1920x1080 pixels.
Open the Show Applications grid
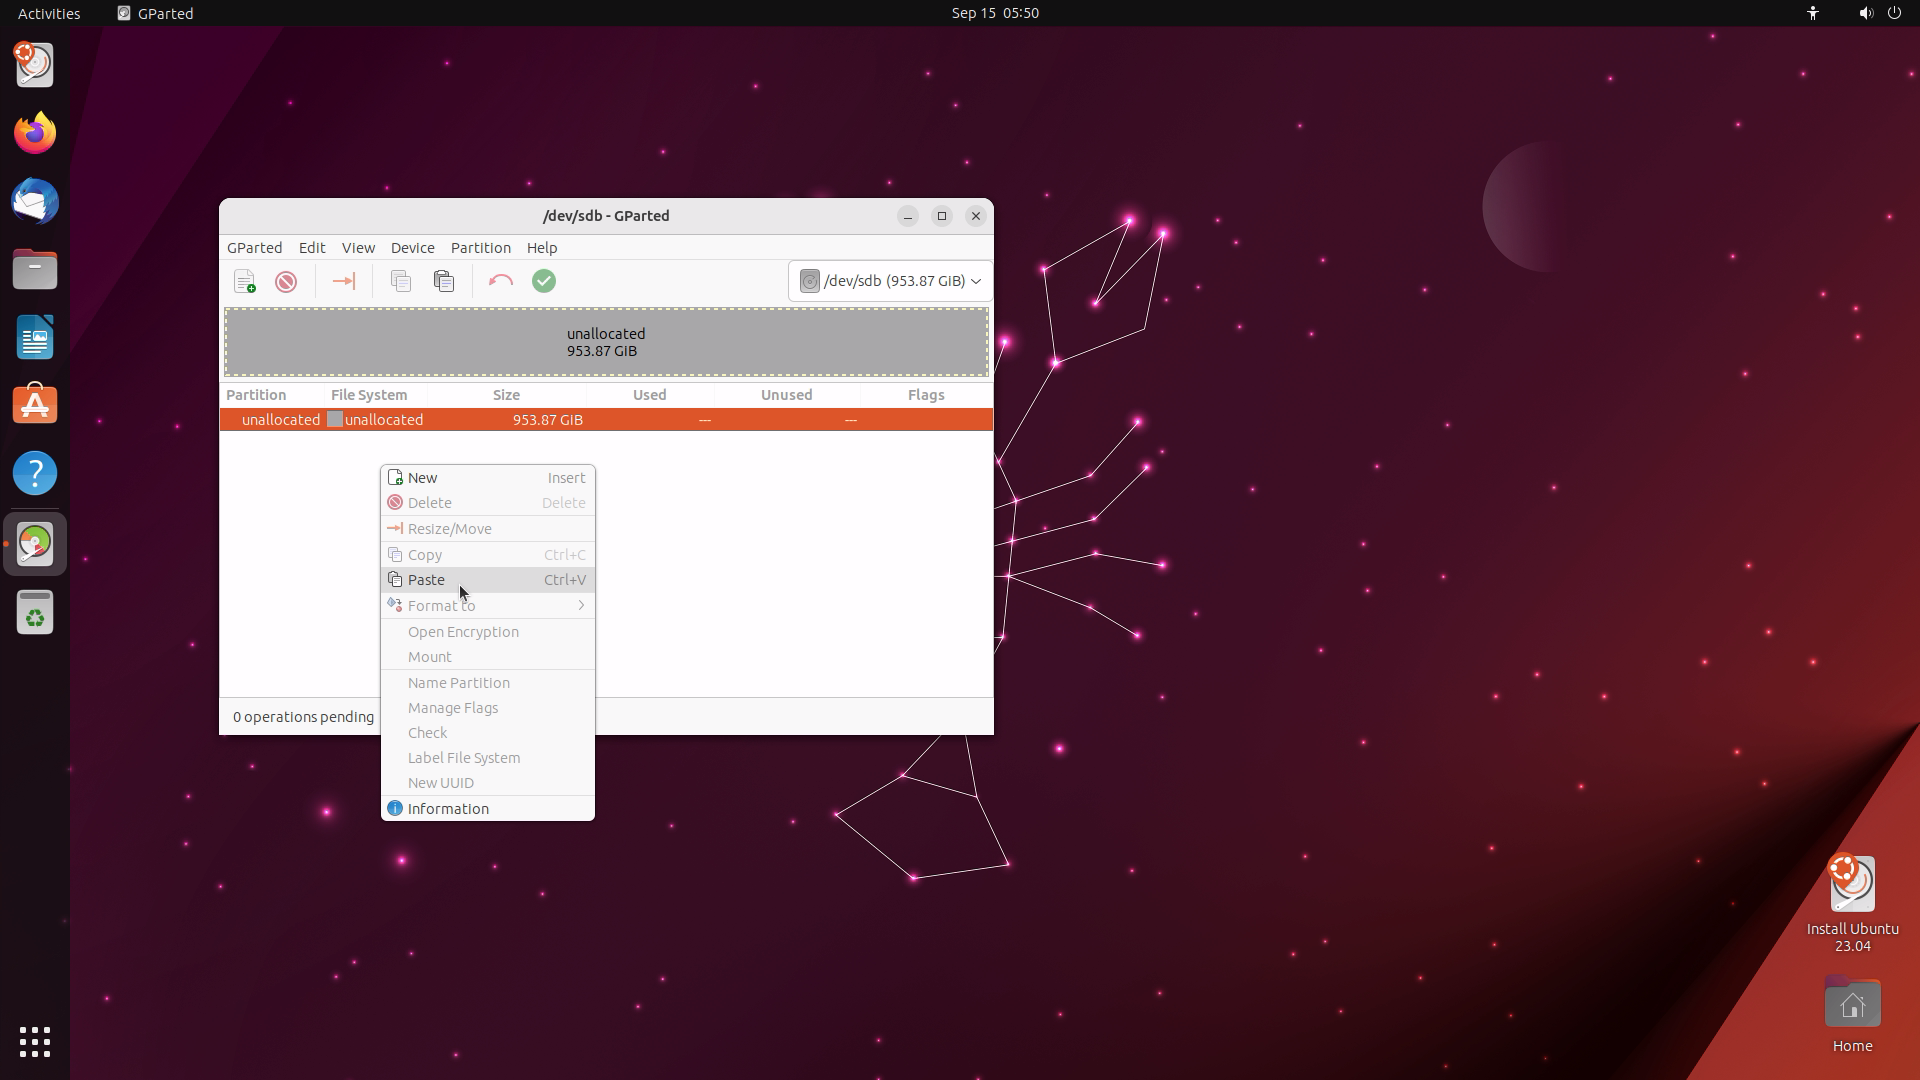pos(35,1042)
